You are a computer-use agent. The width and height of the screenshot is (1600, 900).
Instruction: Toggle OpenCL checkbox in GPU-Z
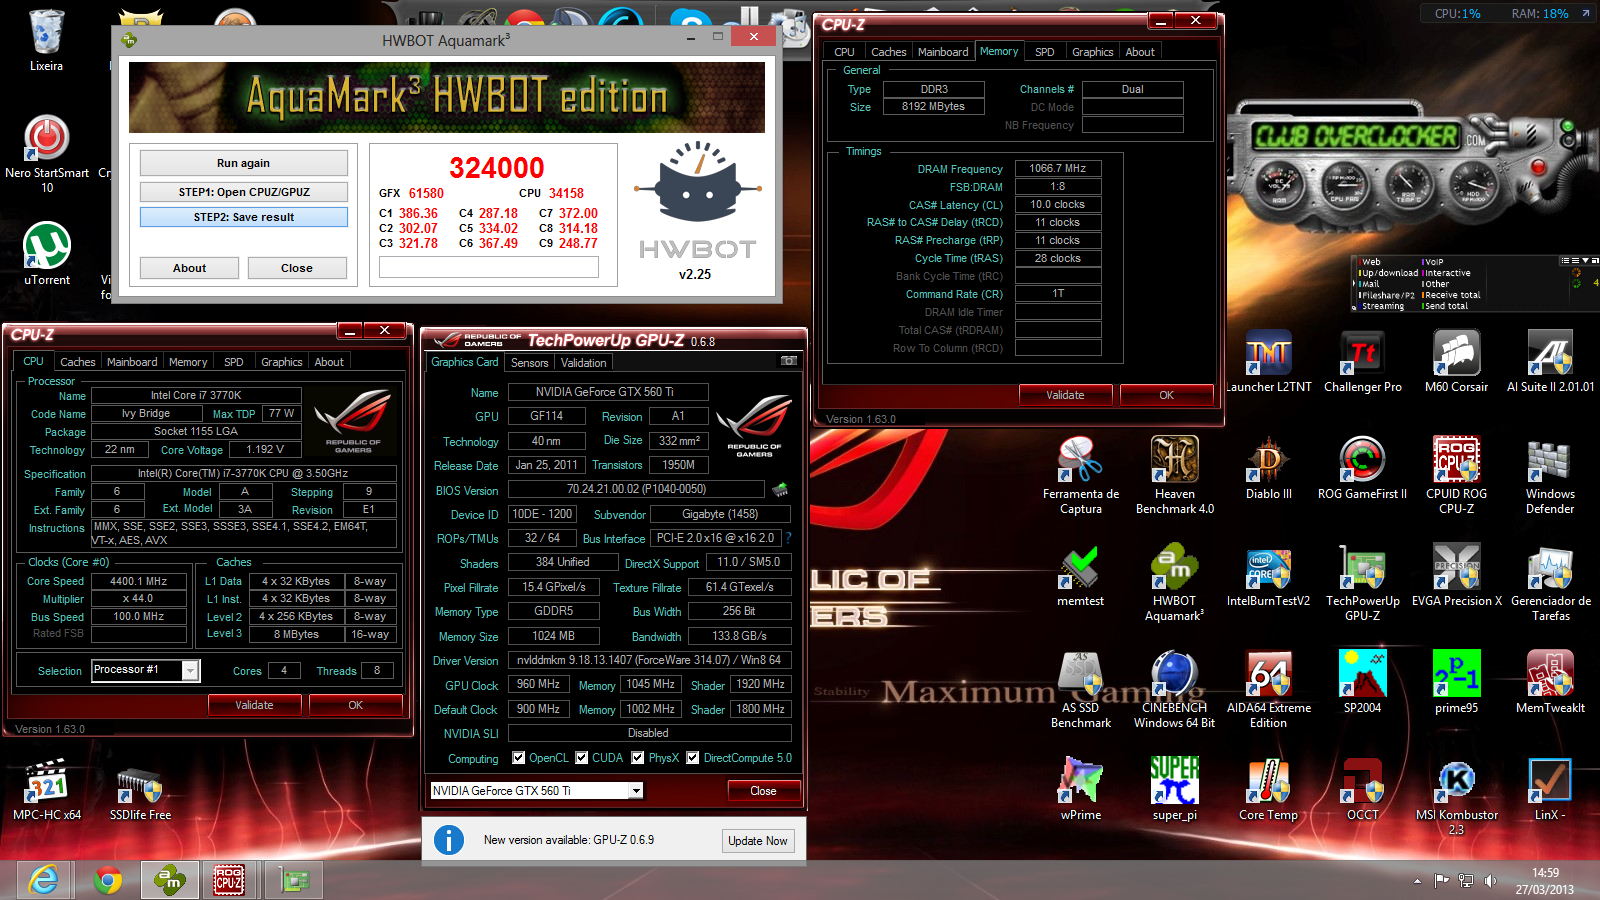[518, 758]
